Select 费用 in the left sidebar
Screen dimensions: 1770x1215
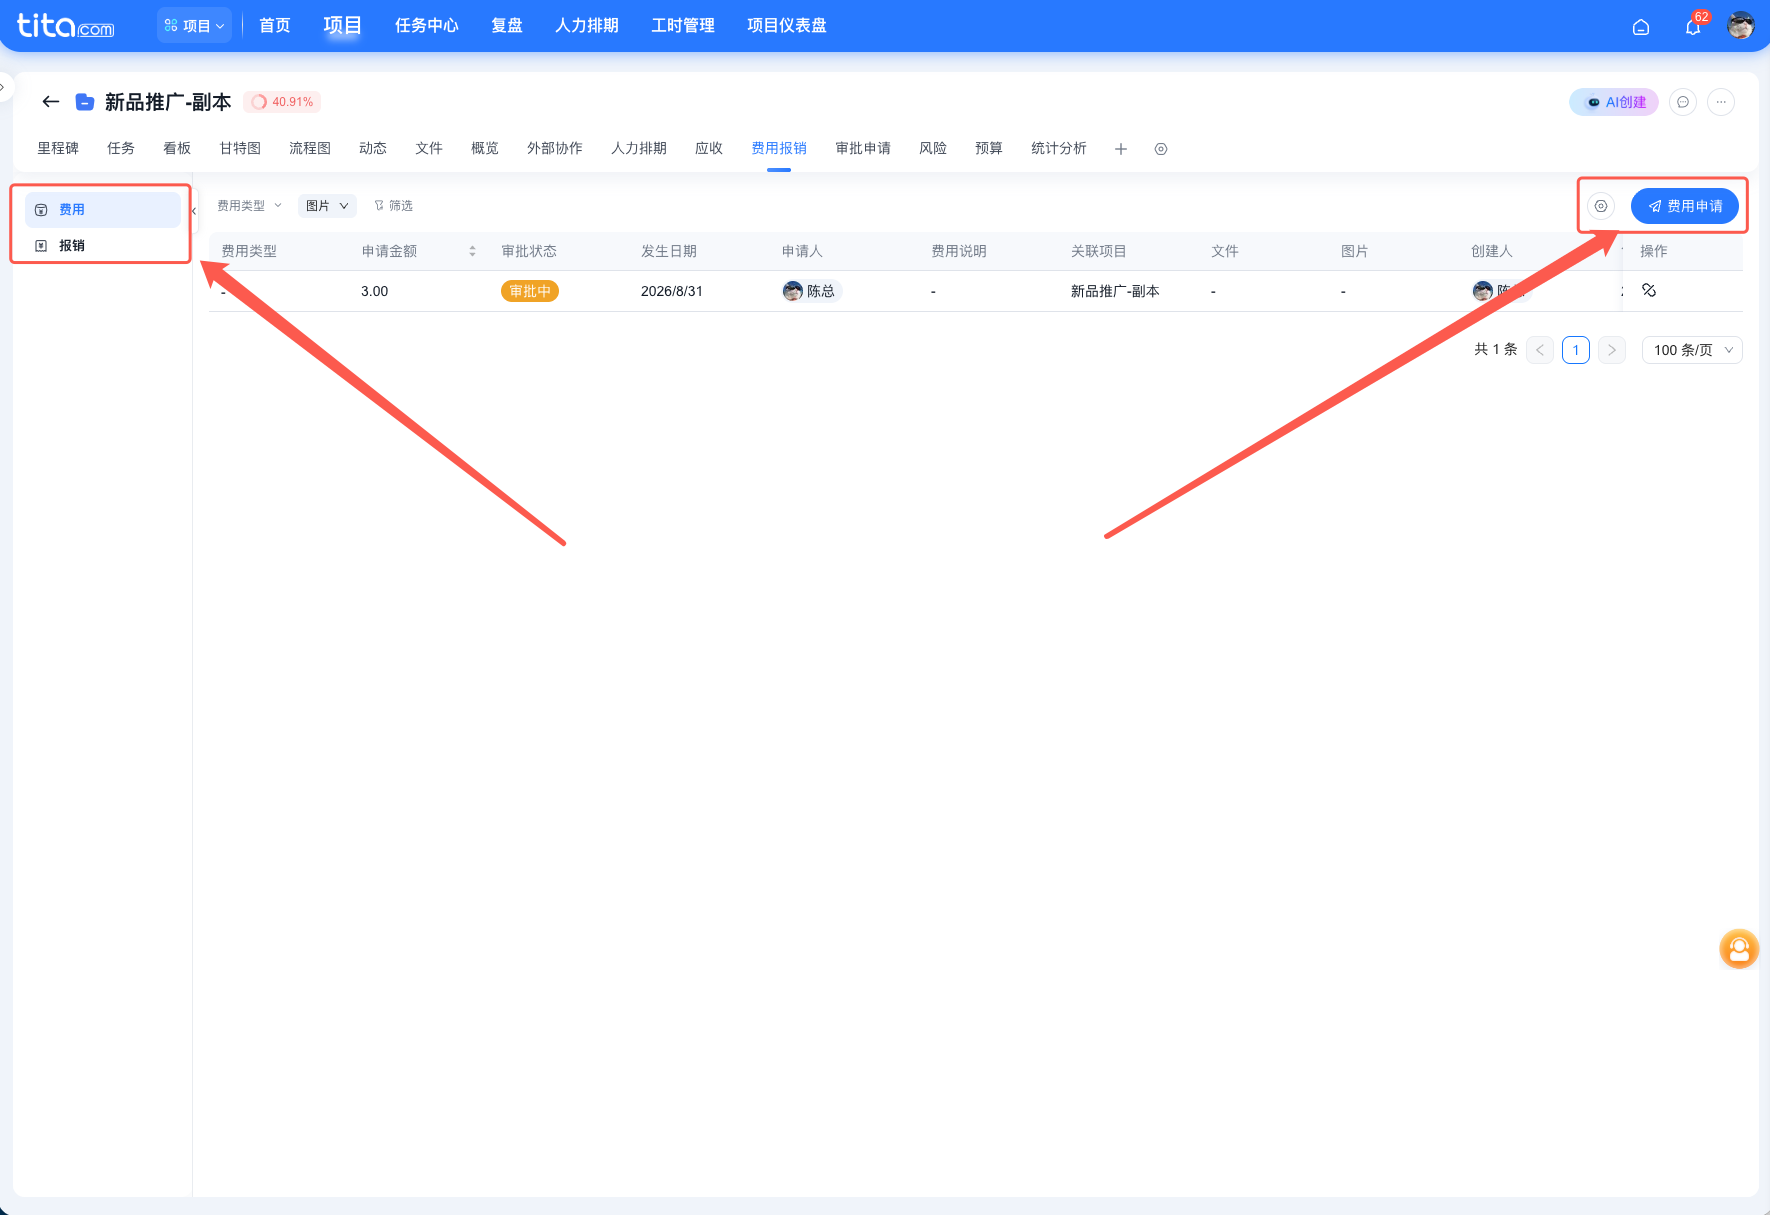click(103, 210)
